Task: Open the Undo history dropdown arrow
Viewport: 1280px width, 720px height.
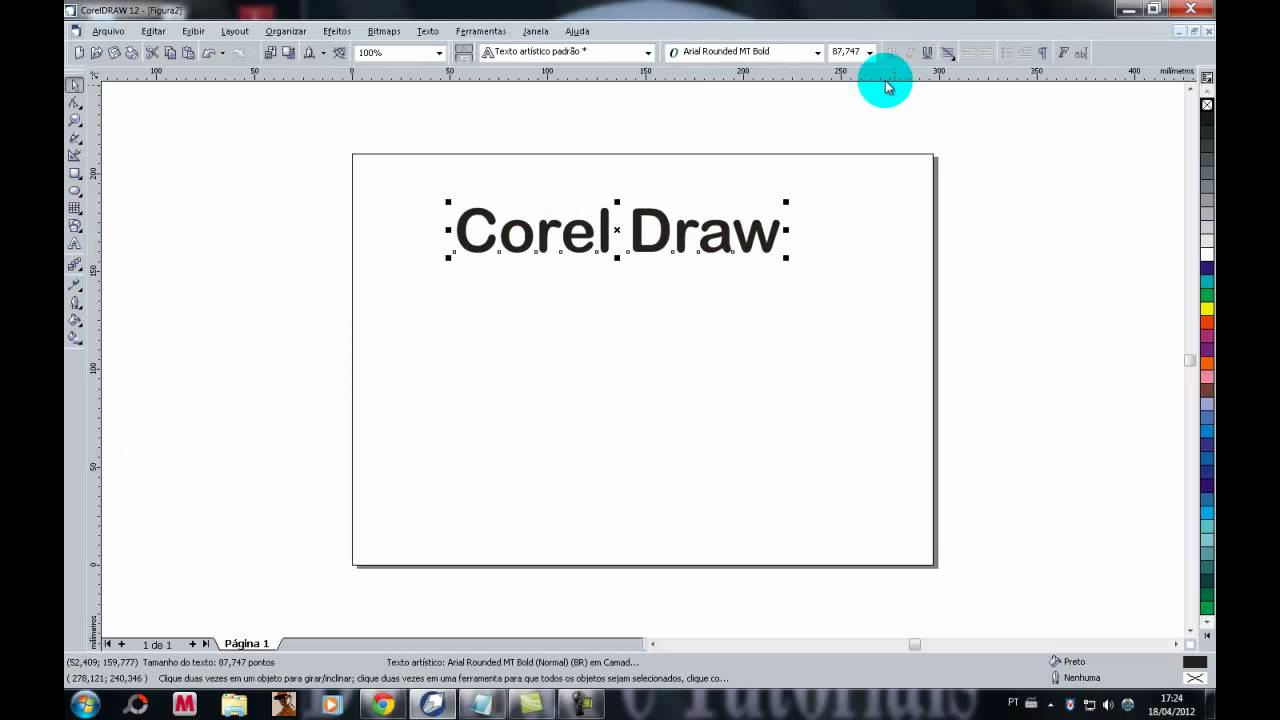Action: [222, 52]
